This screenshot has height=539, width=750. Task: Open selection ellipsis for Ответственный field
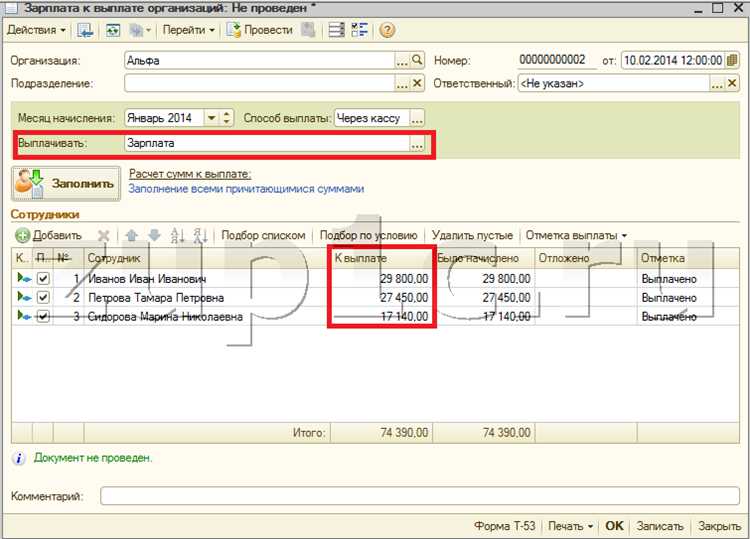tap(717, 84)
